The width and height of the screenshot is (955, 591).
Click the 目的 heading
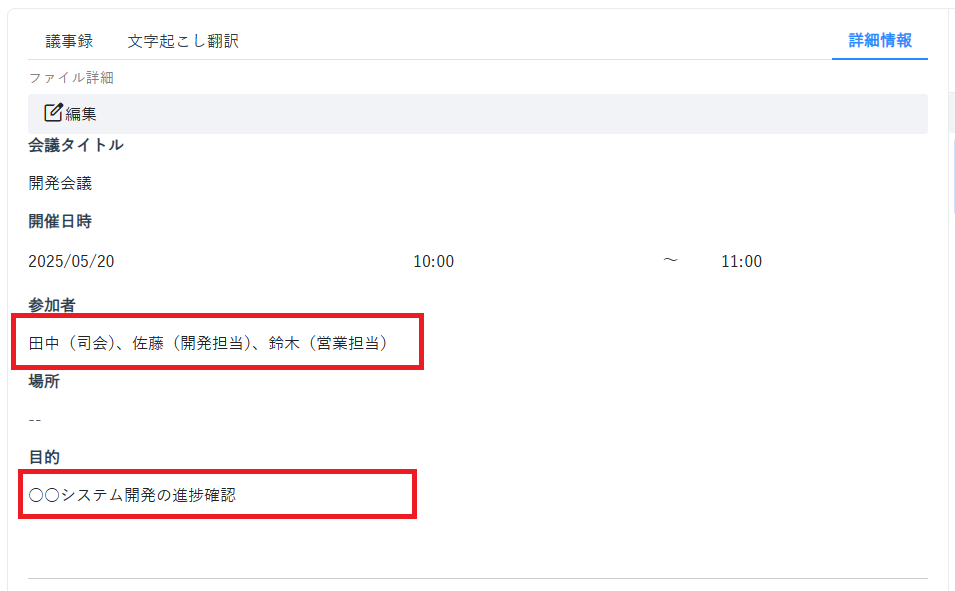[x=44, y=457]
